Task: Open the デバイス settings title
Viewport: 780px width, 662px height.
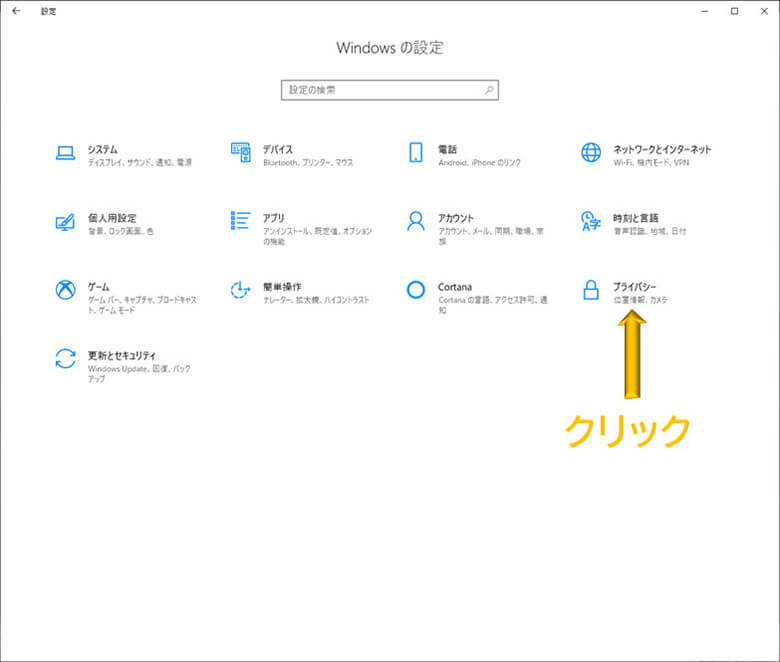Action: 278,149
